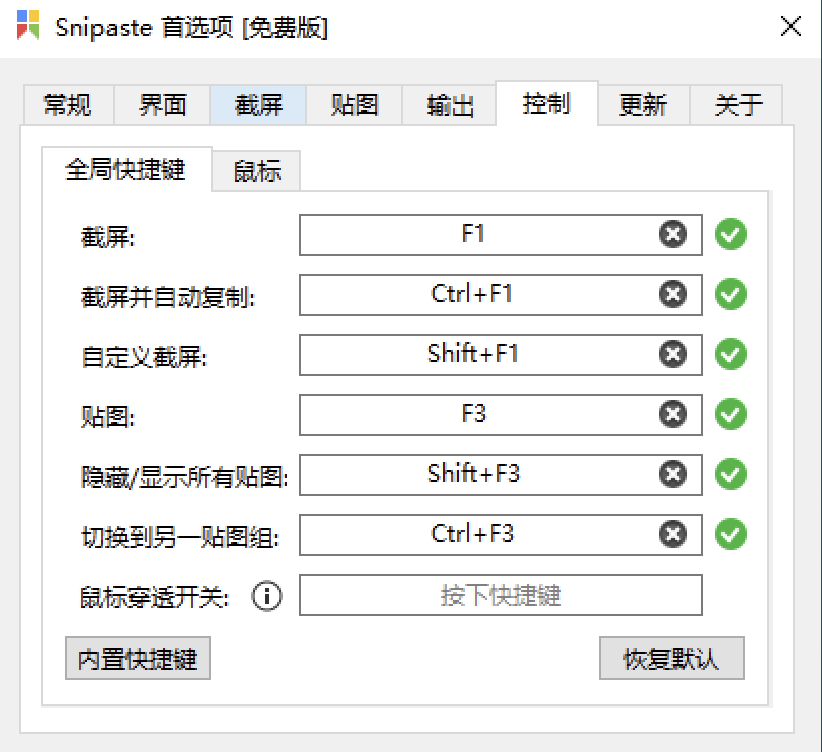
Task: Close the Snipaste 首选项 window
Action: [791, 26]
